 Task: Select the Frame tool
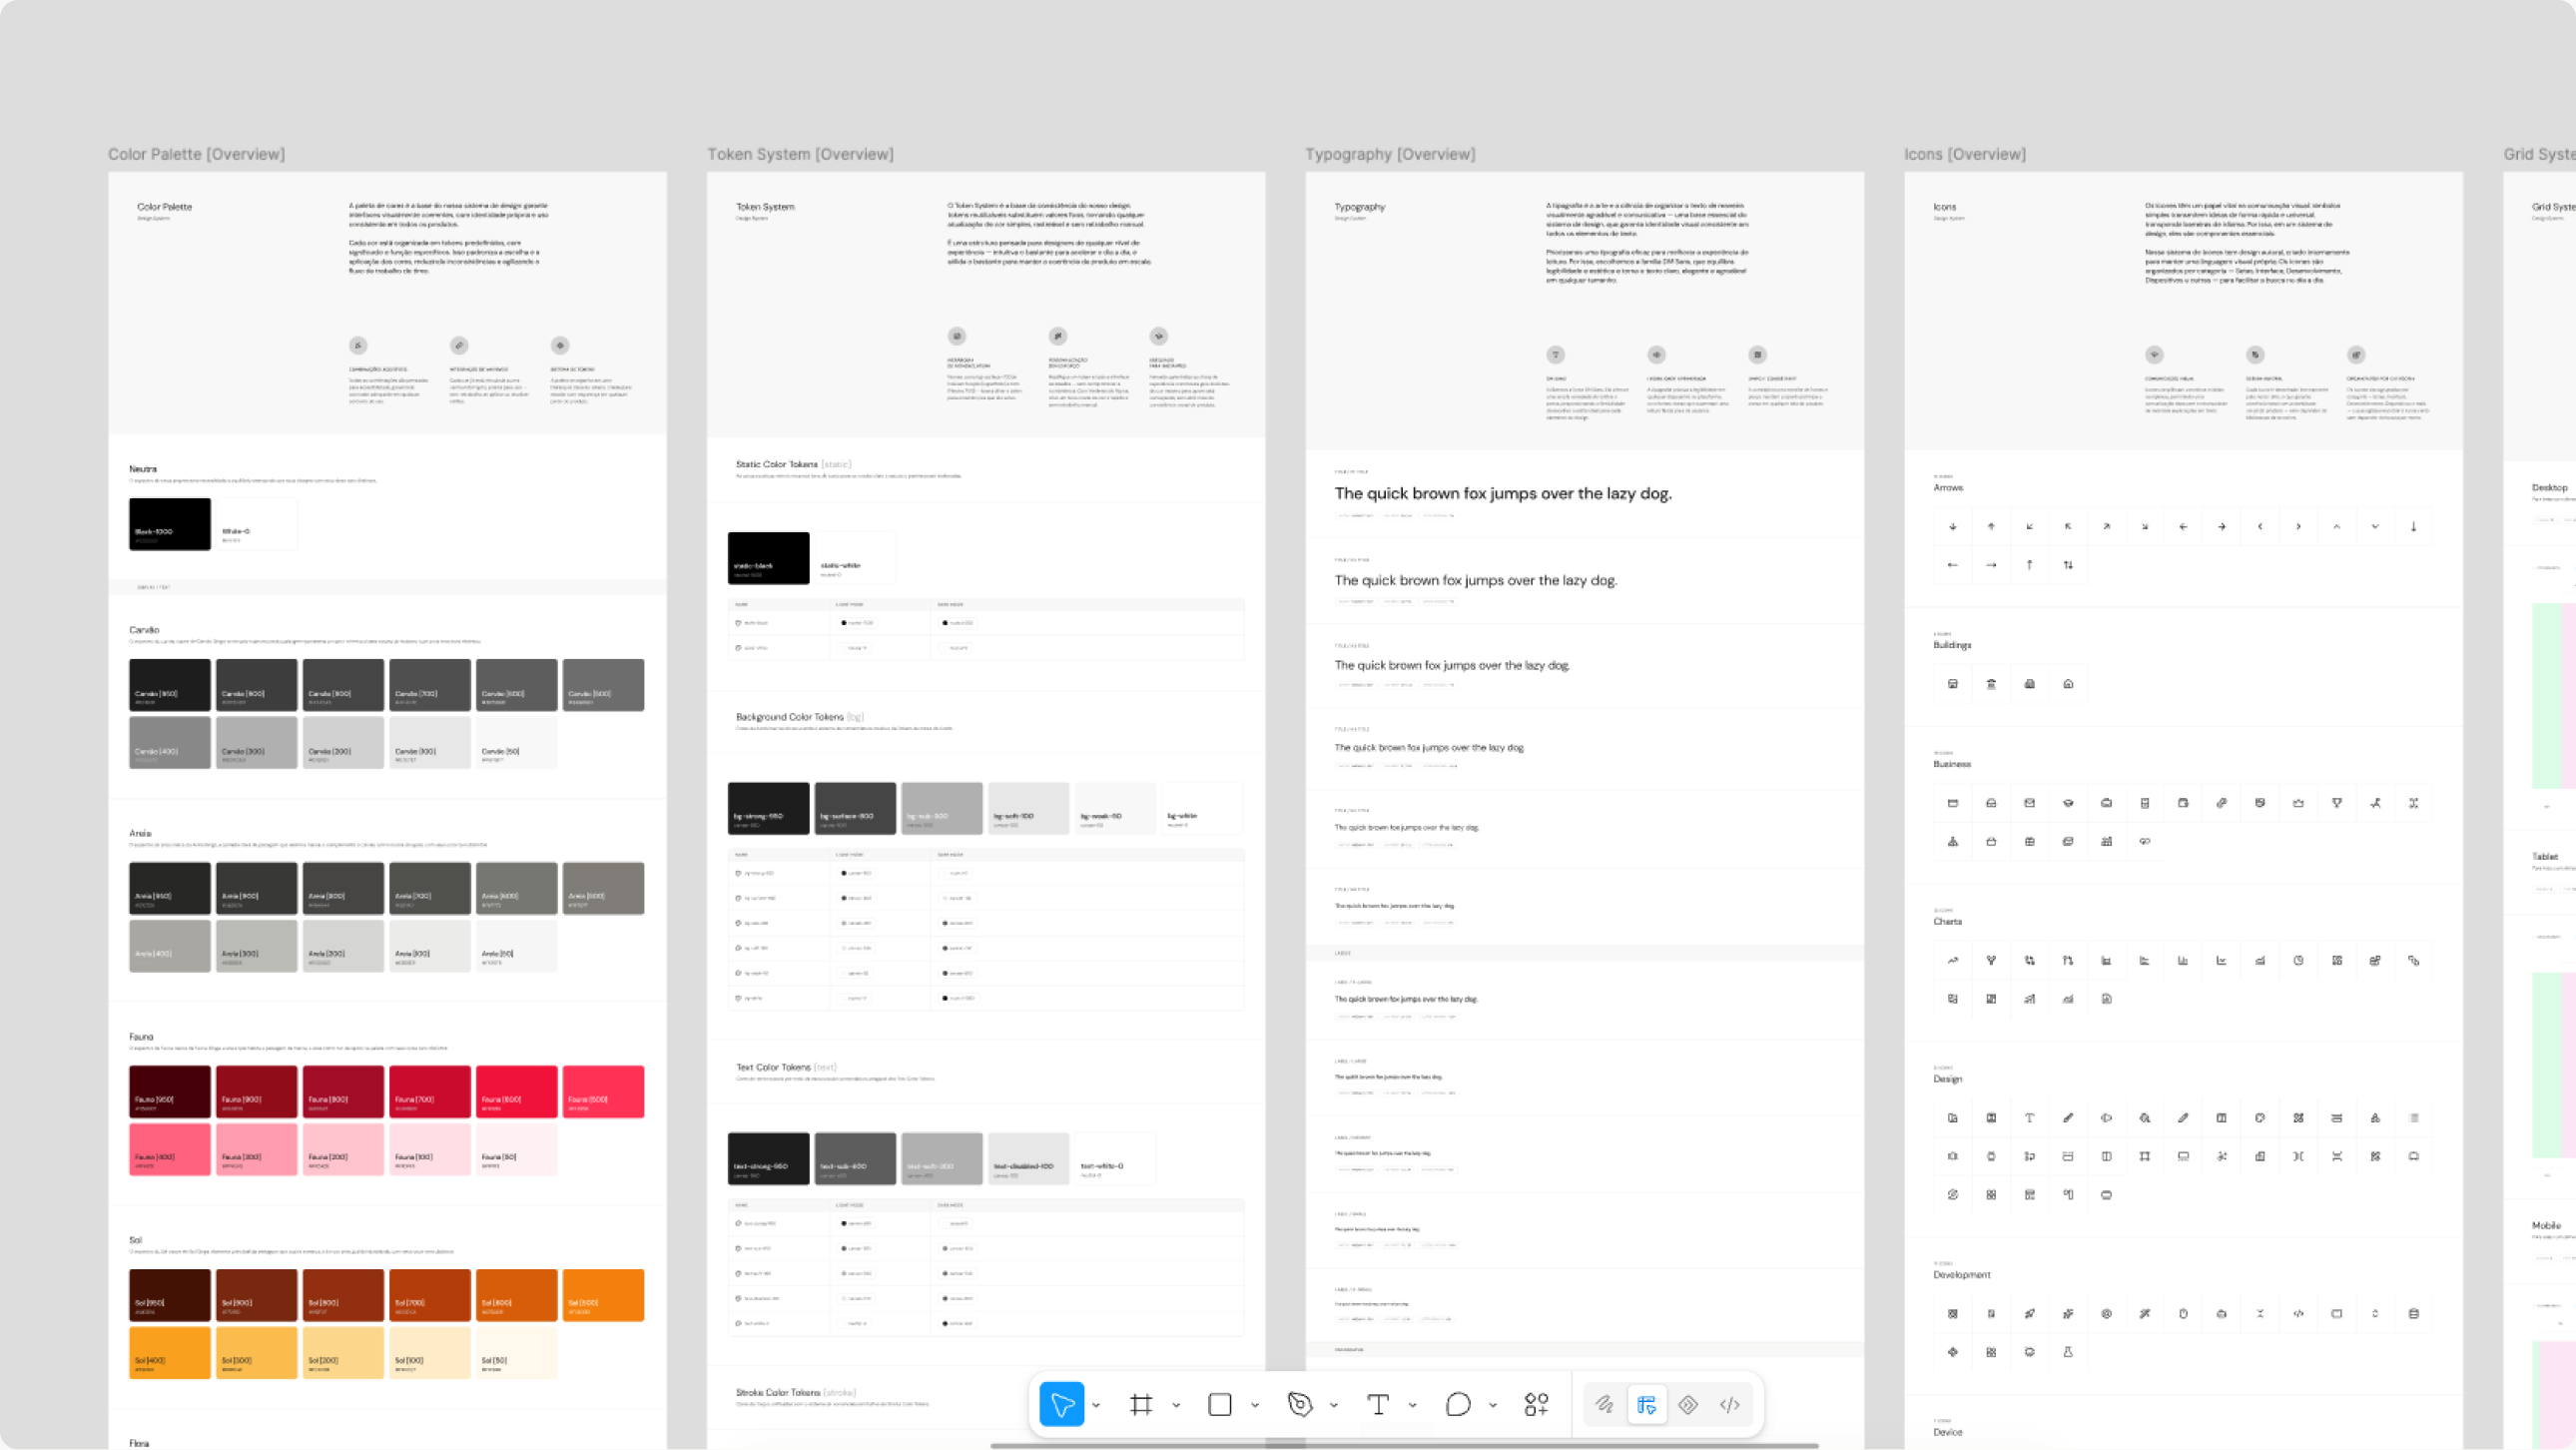coord(1140,1404)
